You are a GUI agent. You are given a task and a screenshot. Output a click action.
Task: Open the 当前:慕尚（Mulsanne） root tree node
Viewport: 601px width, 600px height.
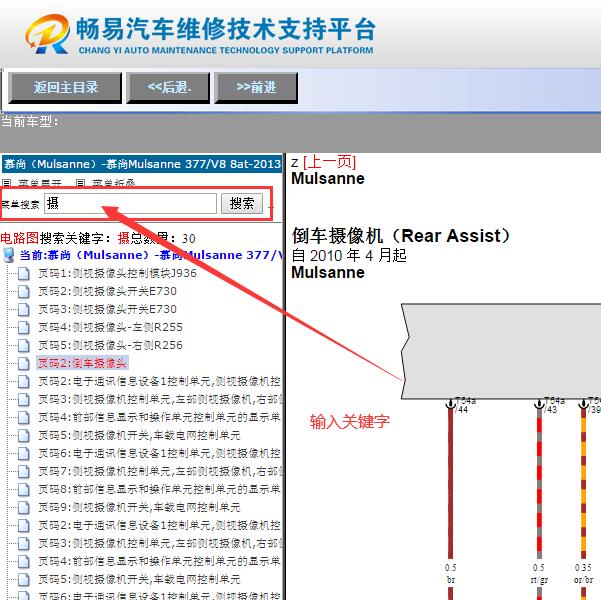point(151,255)
